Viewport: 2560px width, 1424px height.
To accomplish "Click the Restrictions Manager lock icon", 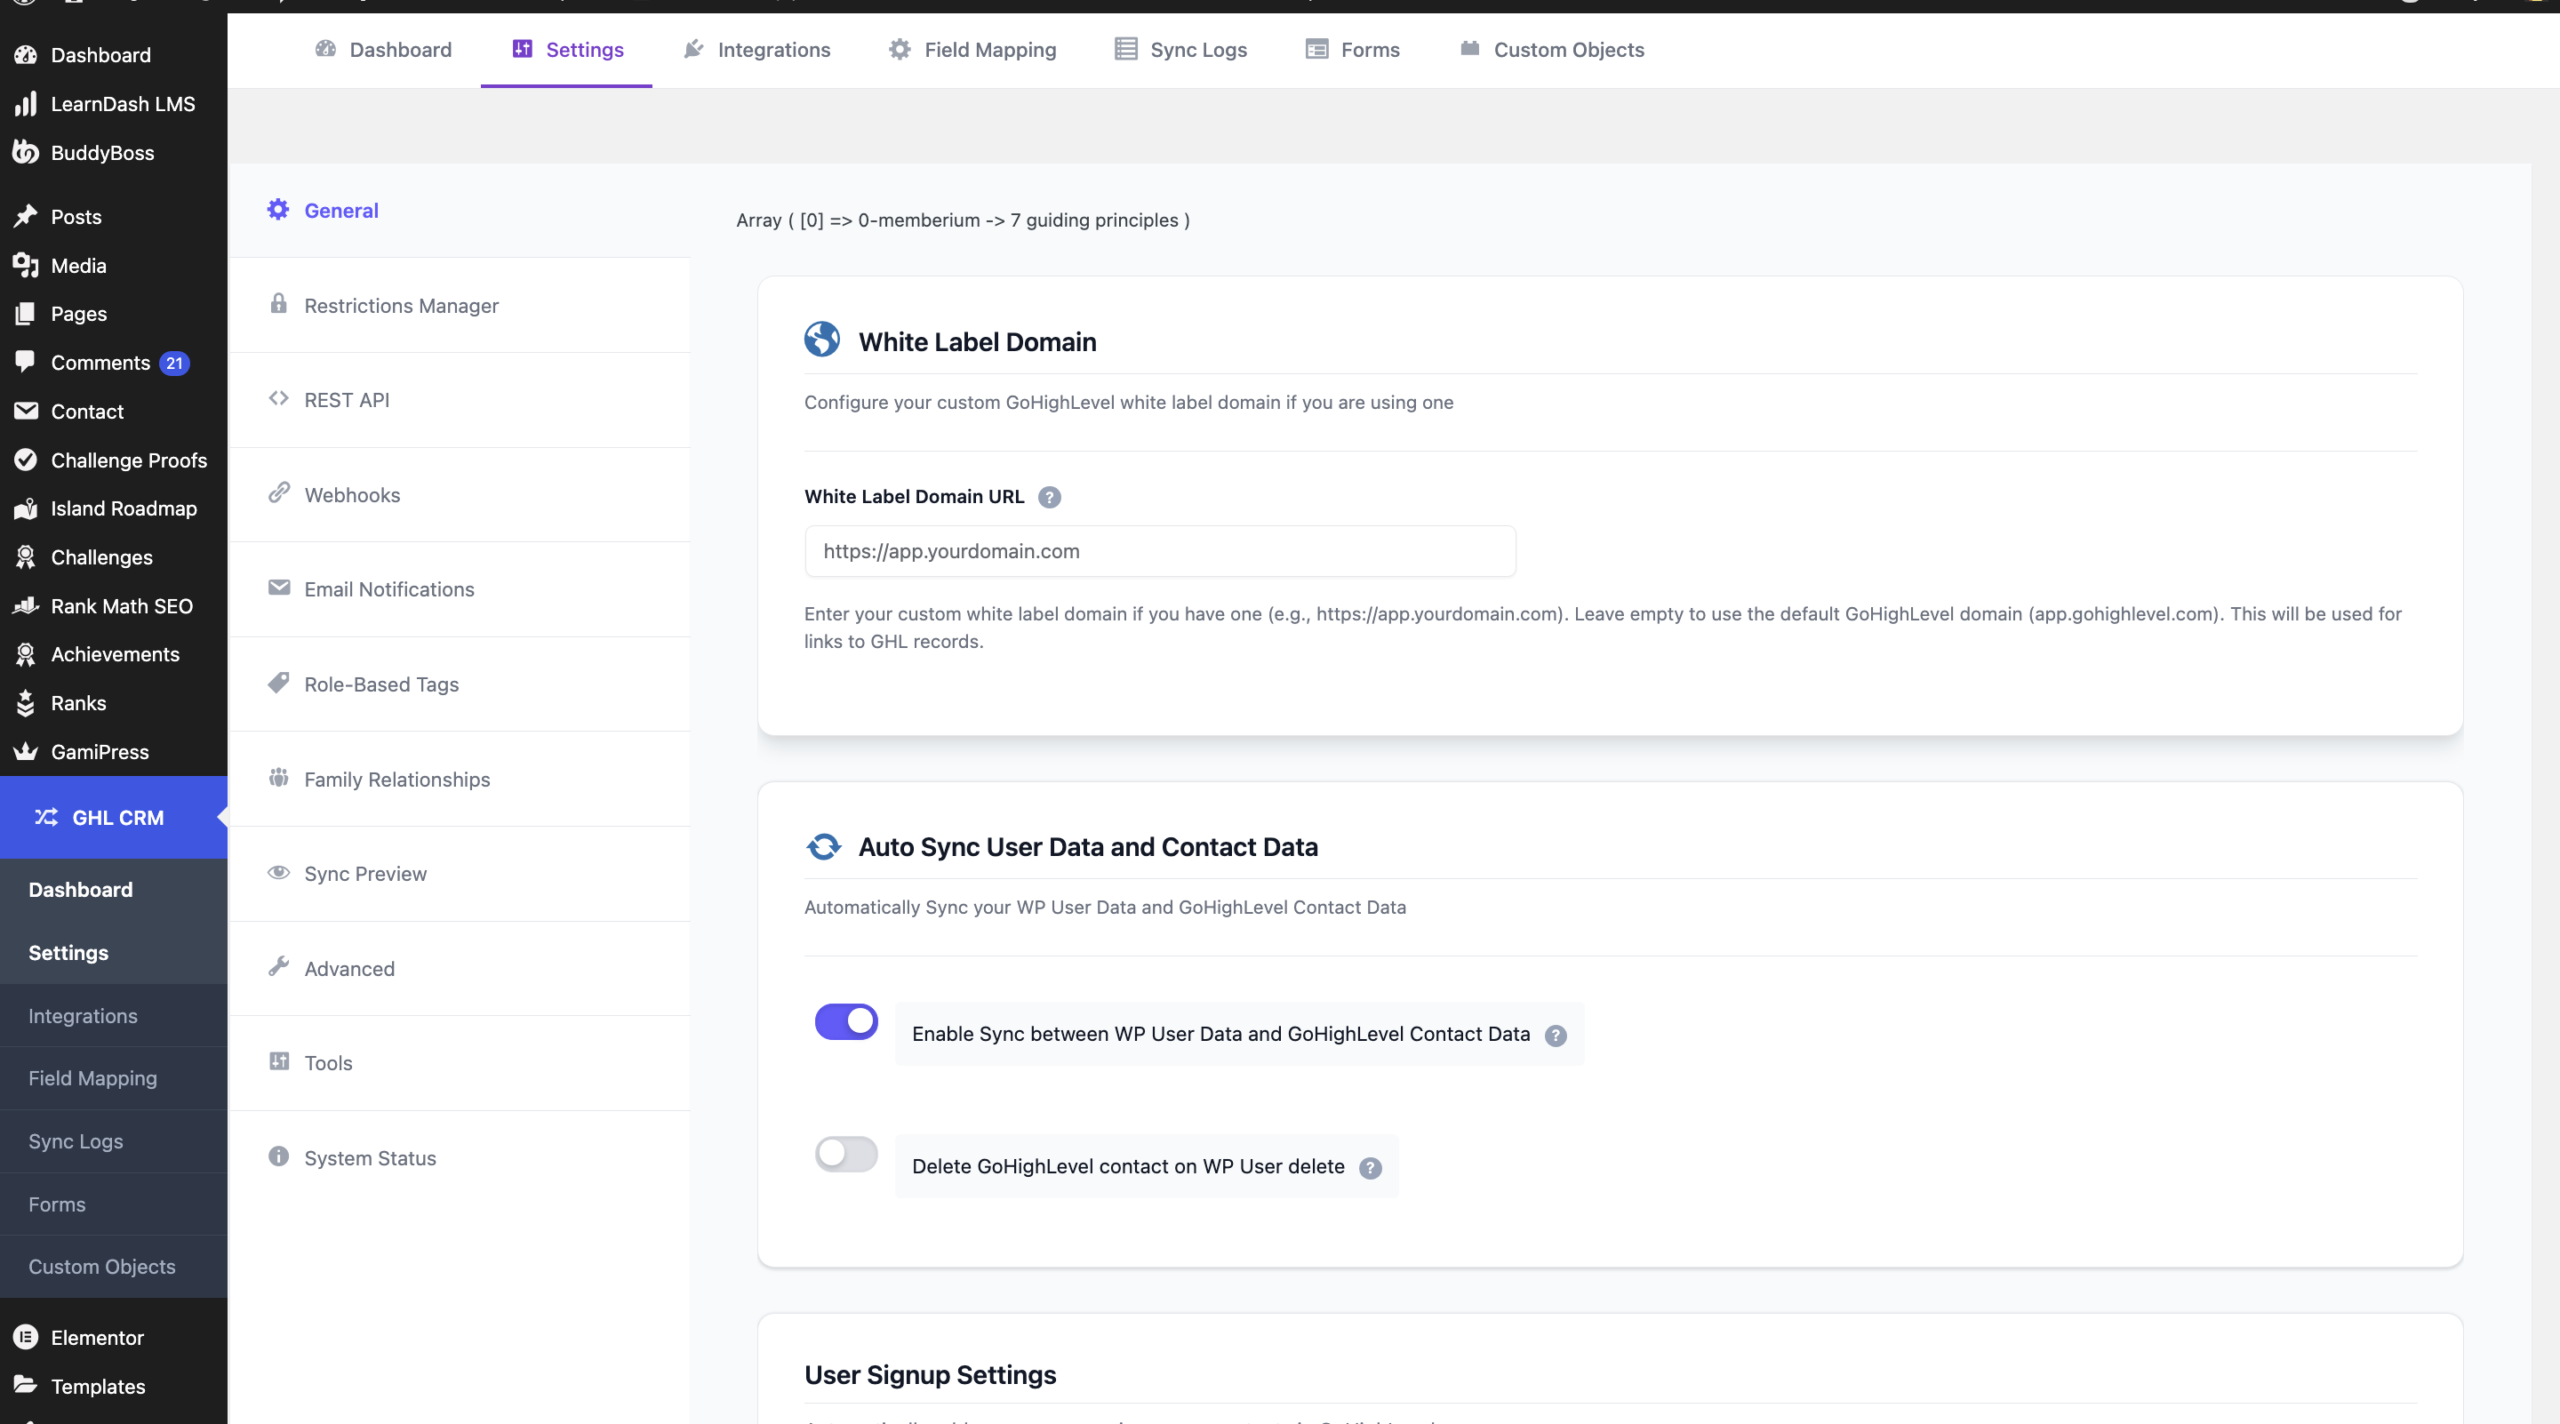I will tap(278, 304).
